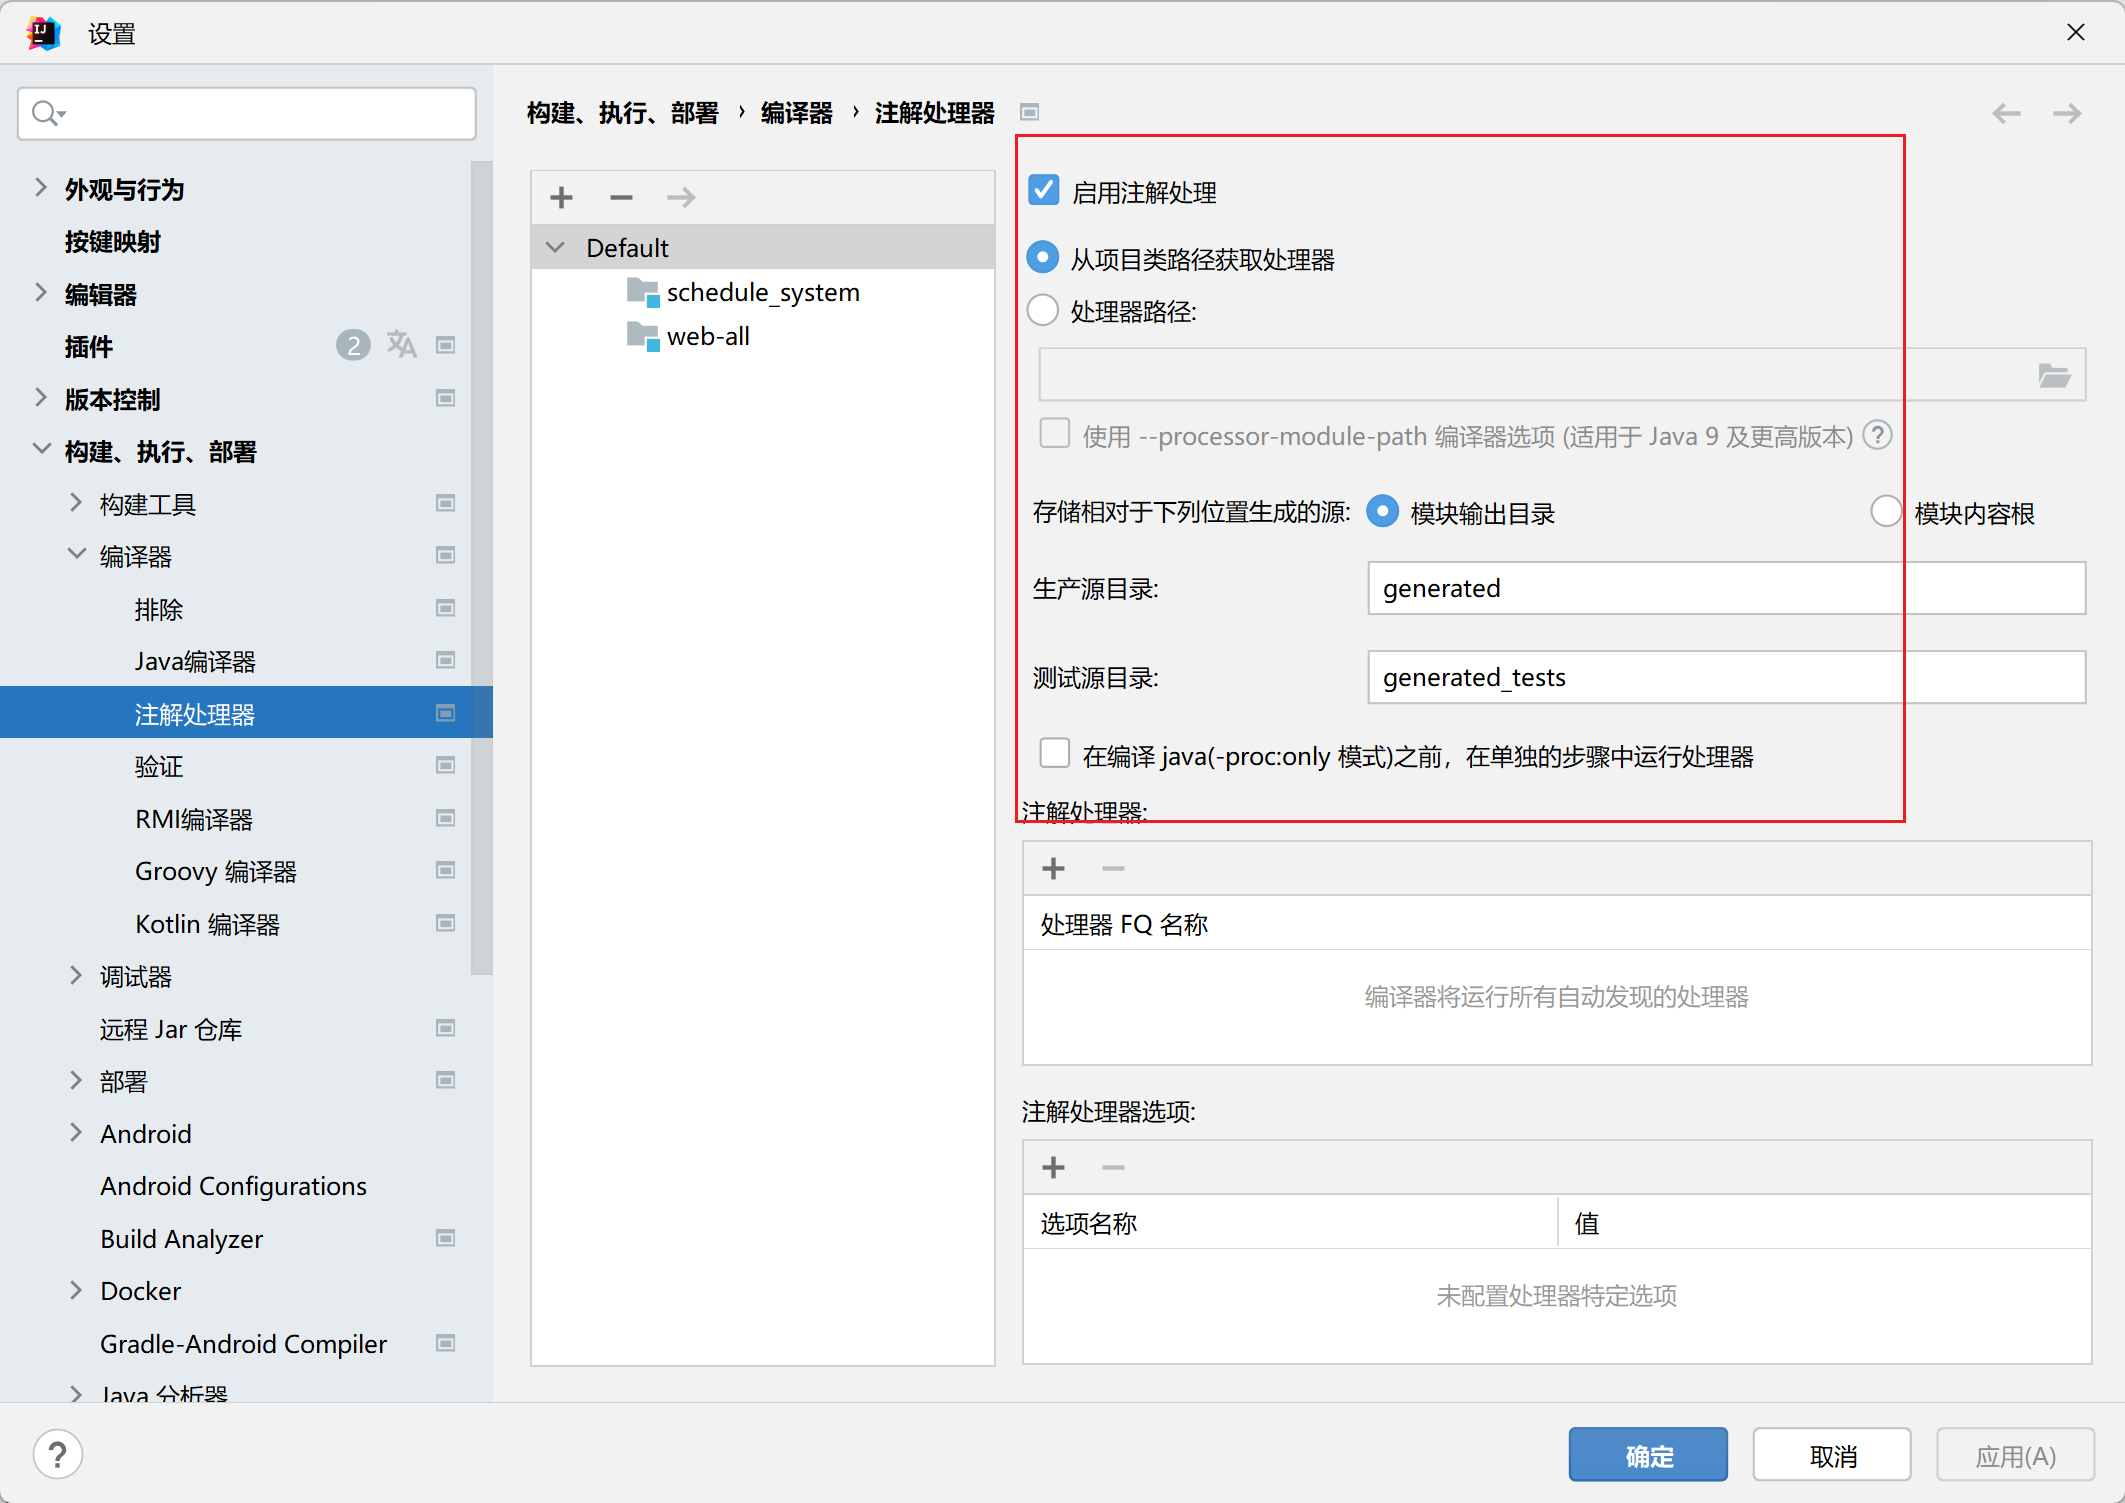Image resolution: width=2125 pixels, height=1503 pixels.
Task: Remove selected profile with minus icon
Action: 621,197
